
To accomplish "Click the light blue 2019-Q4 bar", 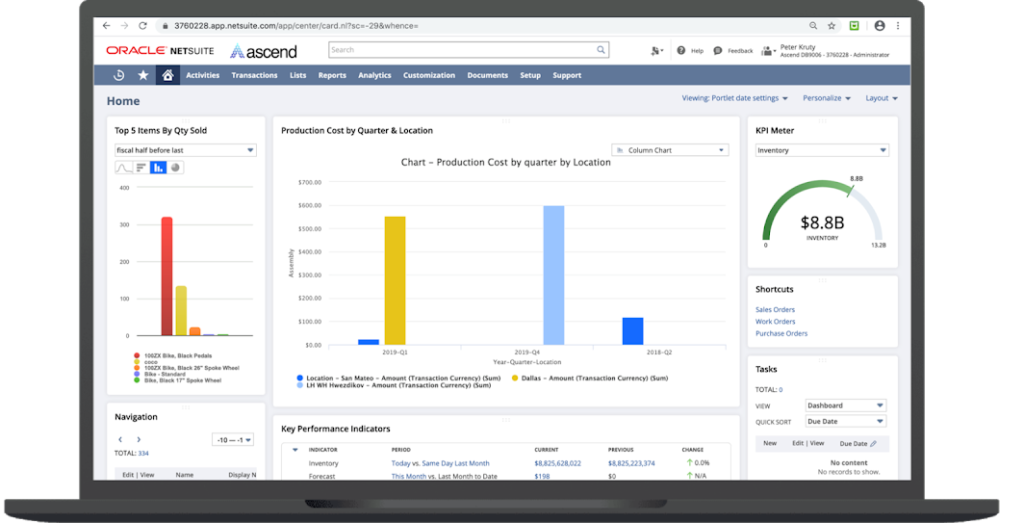I will pos(554,276).
